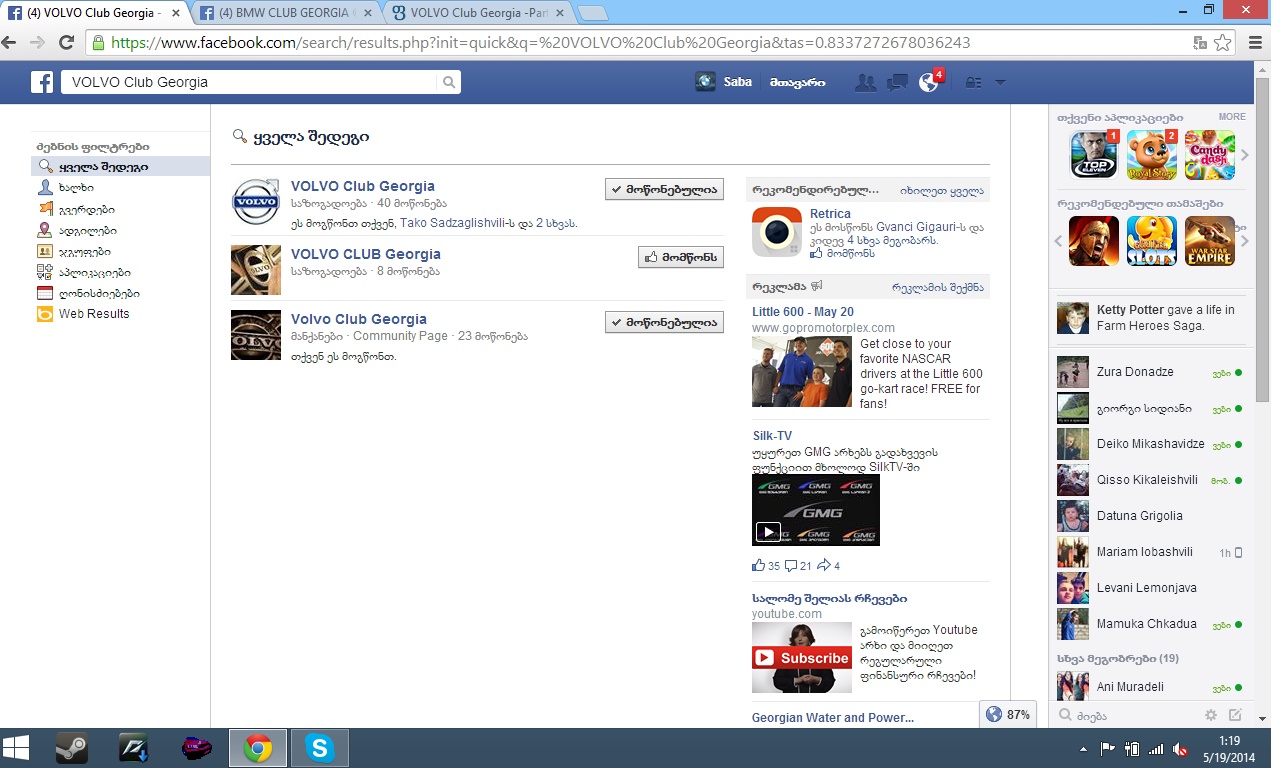Show hidden system tray icons
Viewport: 1280px width, 768px height.
[1083, 748]
